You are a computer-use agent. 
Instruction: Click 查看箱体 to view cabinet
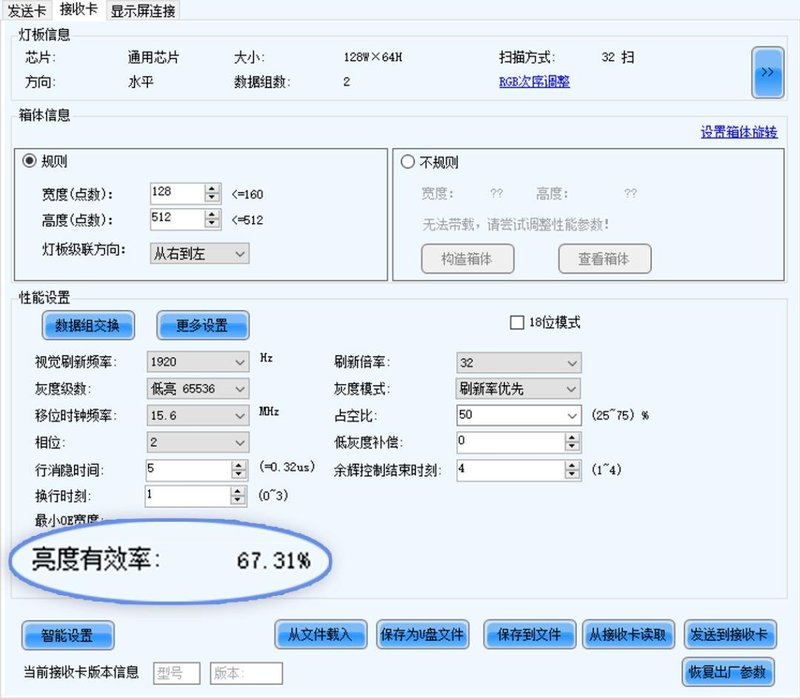click(604, 259)
